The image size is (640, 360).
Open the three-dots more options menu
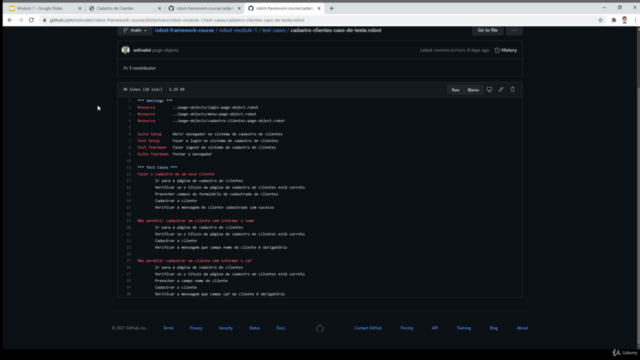point(514,30)
